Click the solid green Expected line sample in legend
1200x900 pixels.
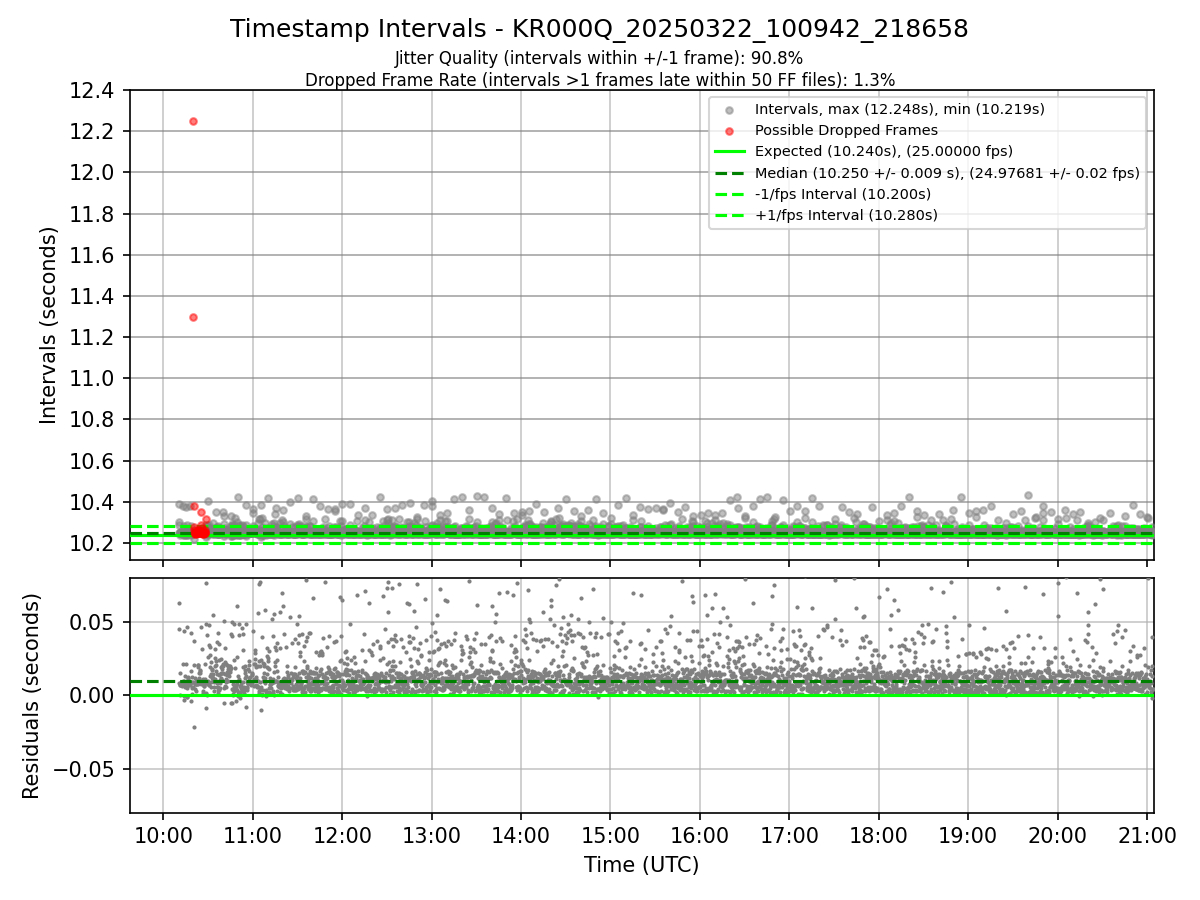(x=730, y=152)
